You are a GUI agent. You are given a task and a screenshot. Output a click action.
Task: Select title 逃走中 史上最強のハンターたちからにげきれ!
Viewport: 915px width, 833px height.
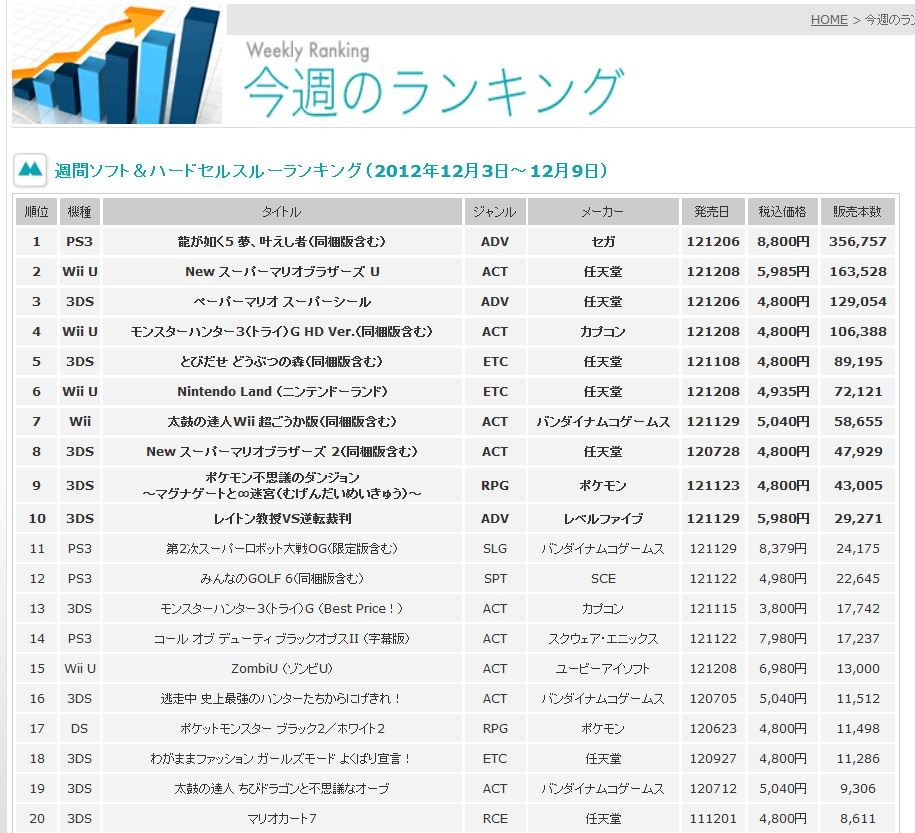pos(282,699)
